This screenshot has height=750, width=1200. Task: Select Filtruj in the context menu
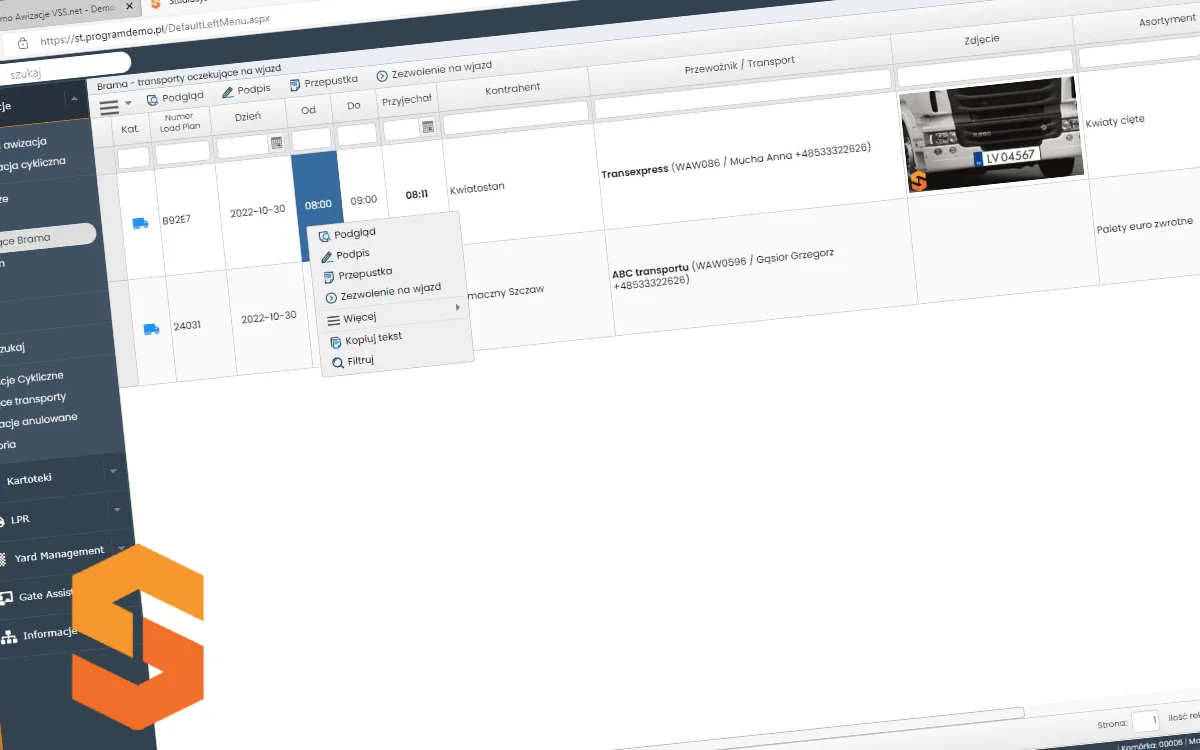[x=359, y=360]
